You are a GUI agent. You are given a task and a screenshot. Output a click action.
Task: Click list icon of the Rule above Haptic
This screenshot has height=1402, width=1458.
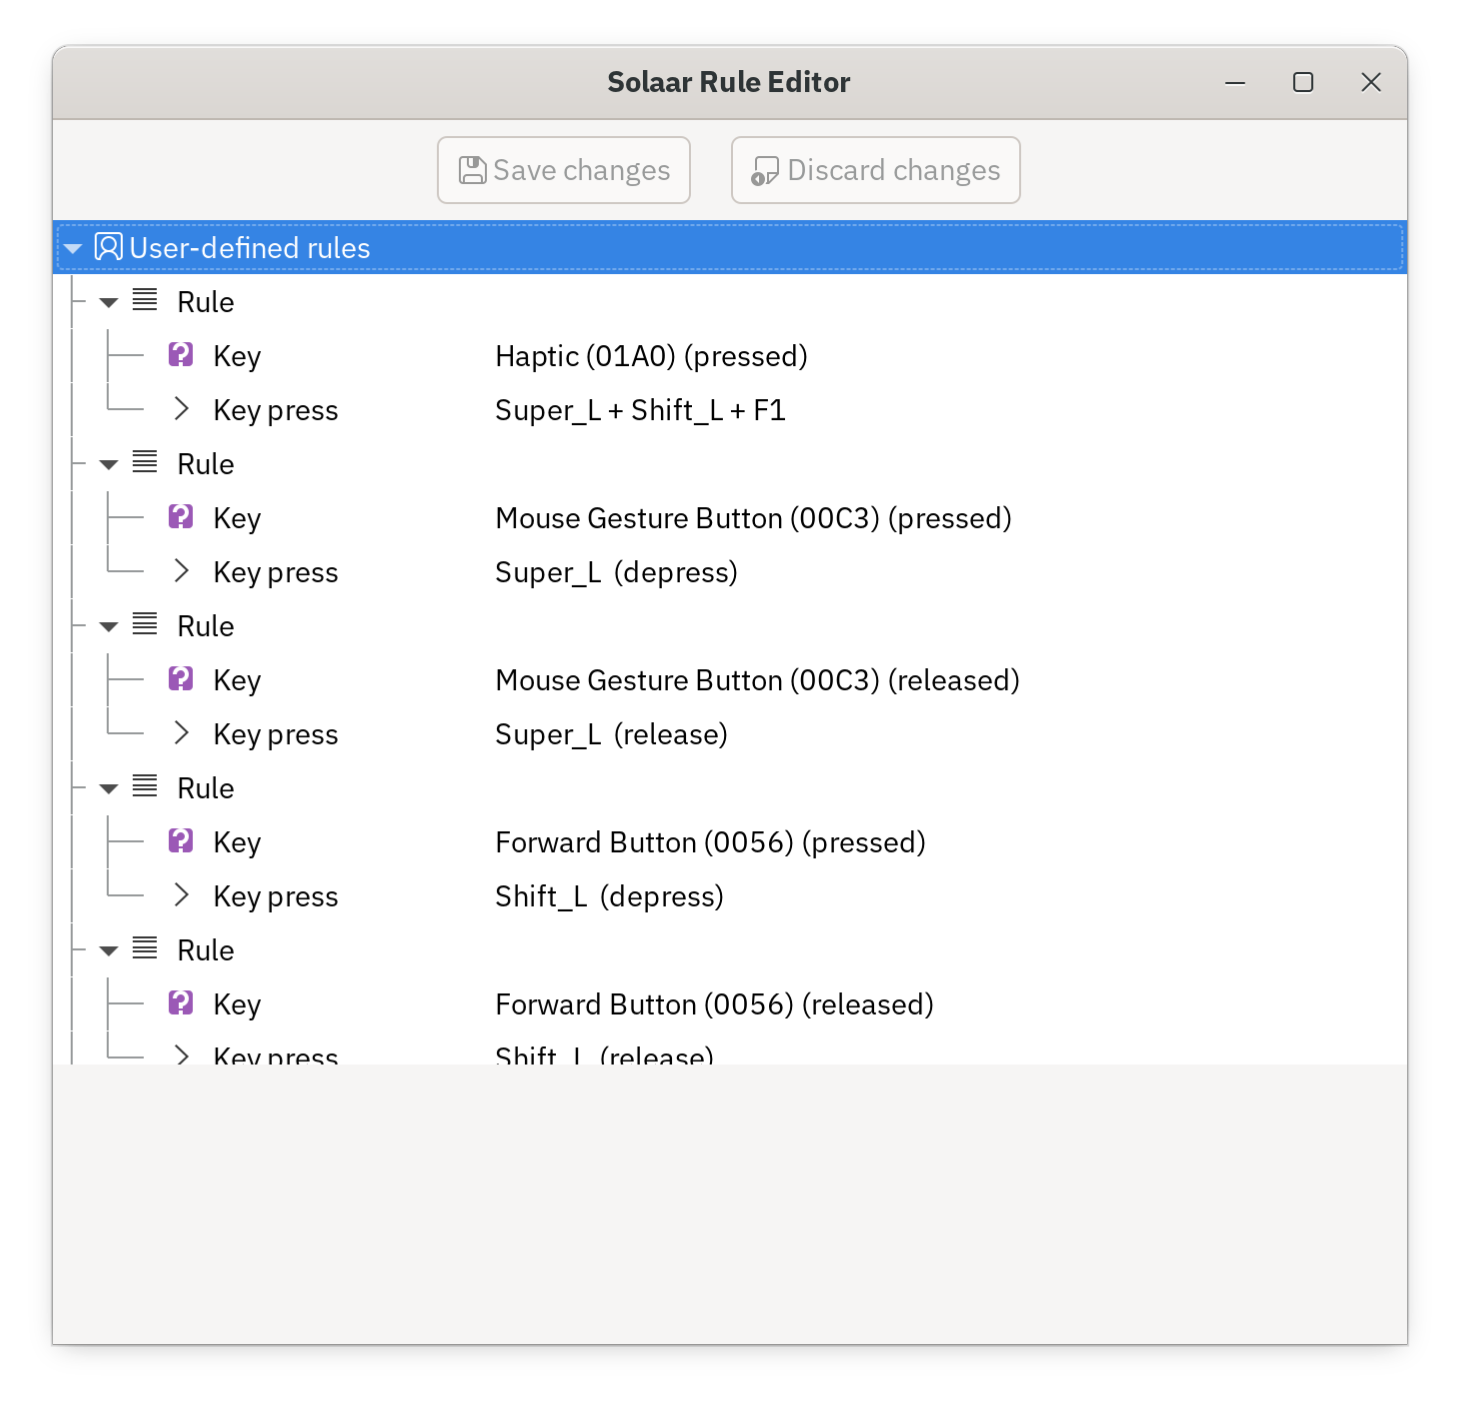tap(145, 300)
